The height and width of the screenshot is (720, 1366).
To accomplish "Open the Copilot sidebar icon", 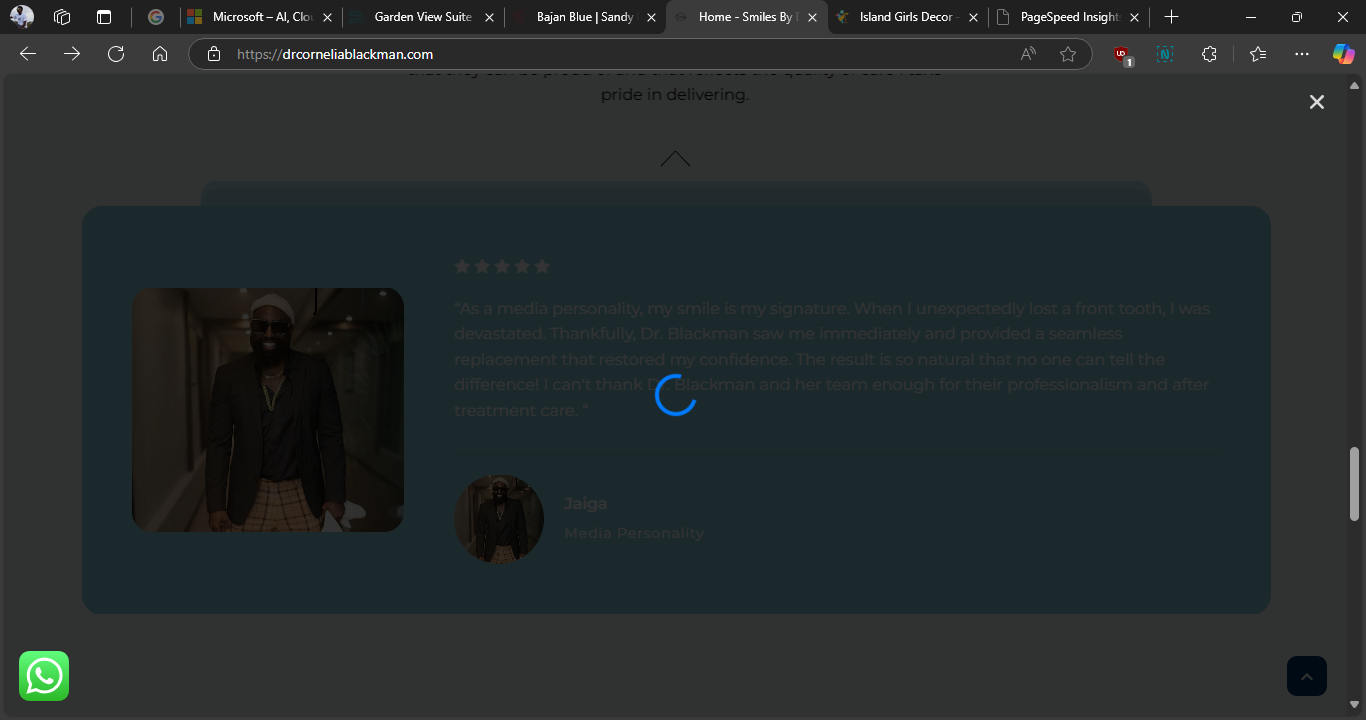I will point(1344,54).
